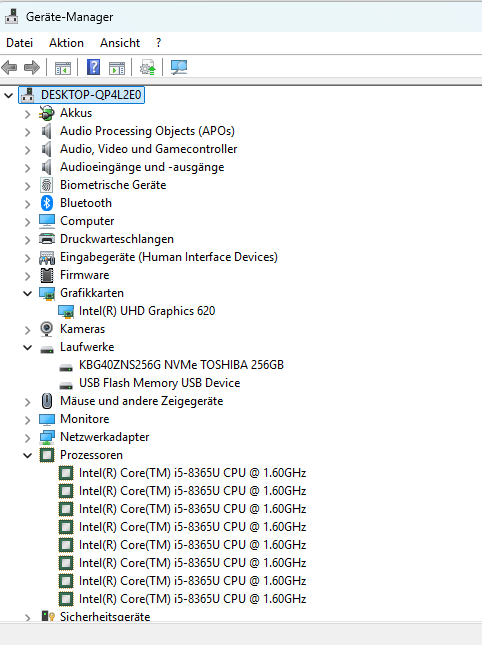
Task: Click the Druckwarteschlangen printer icon
Action: click(x=47, y=239)
